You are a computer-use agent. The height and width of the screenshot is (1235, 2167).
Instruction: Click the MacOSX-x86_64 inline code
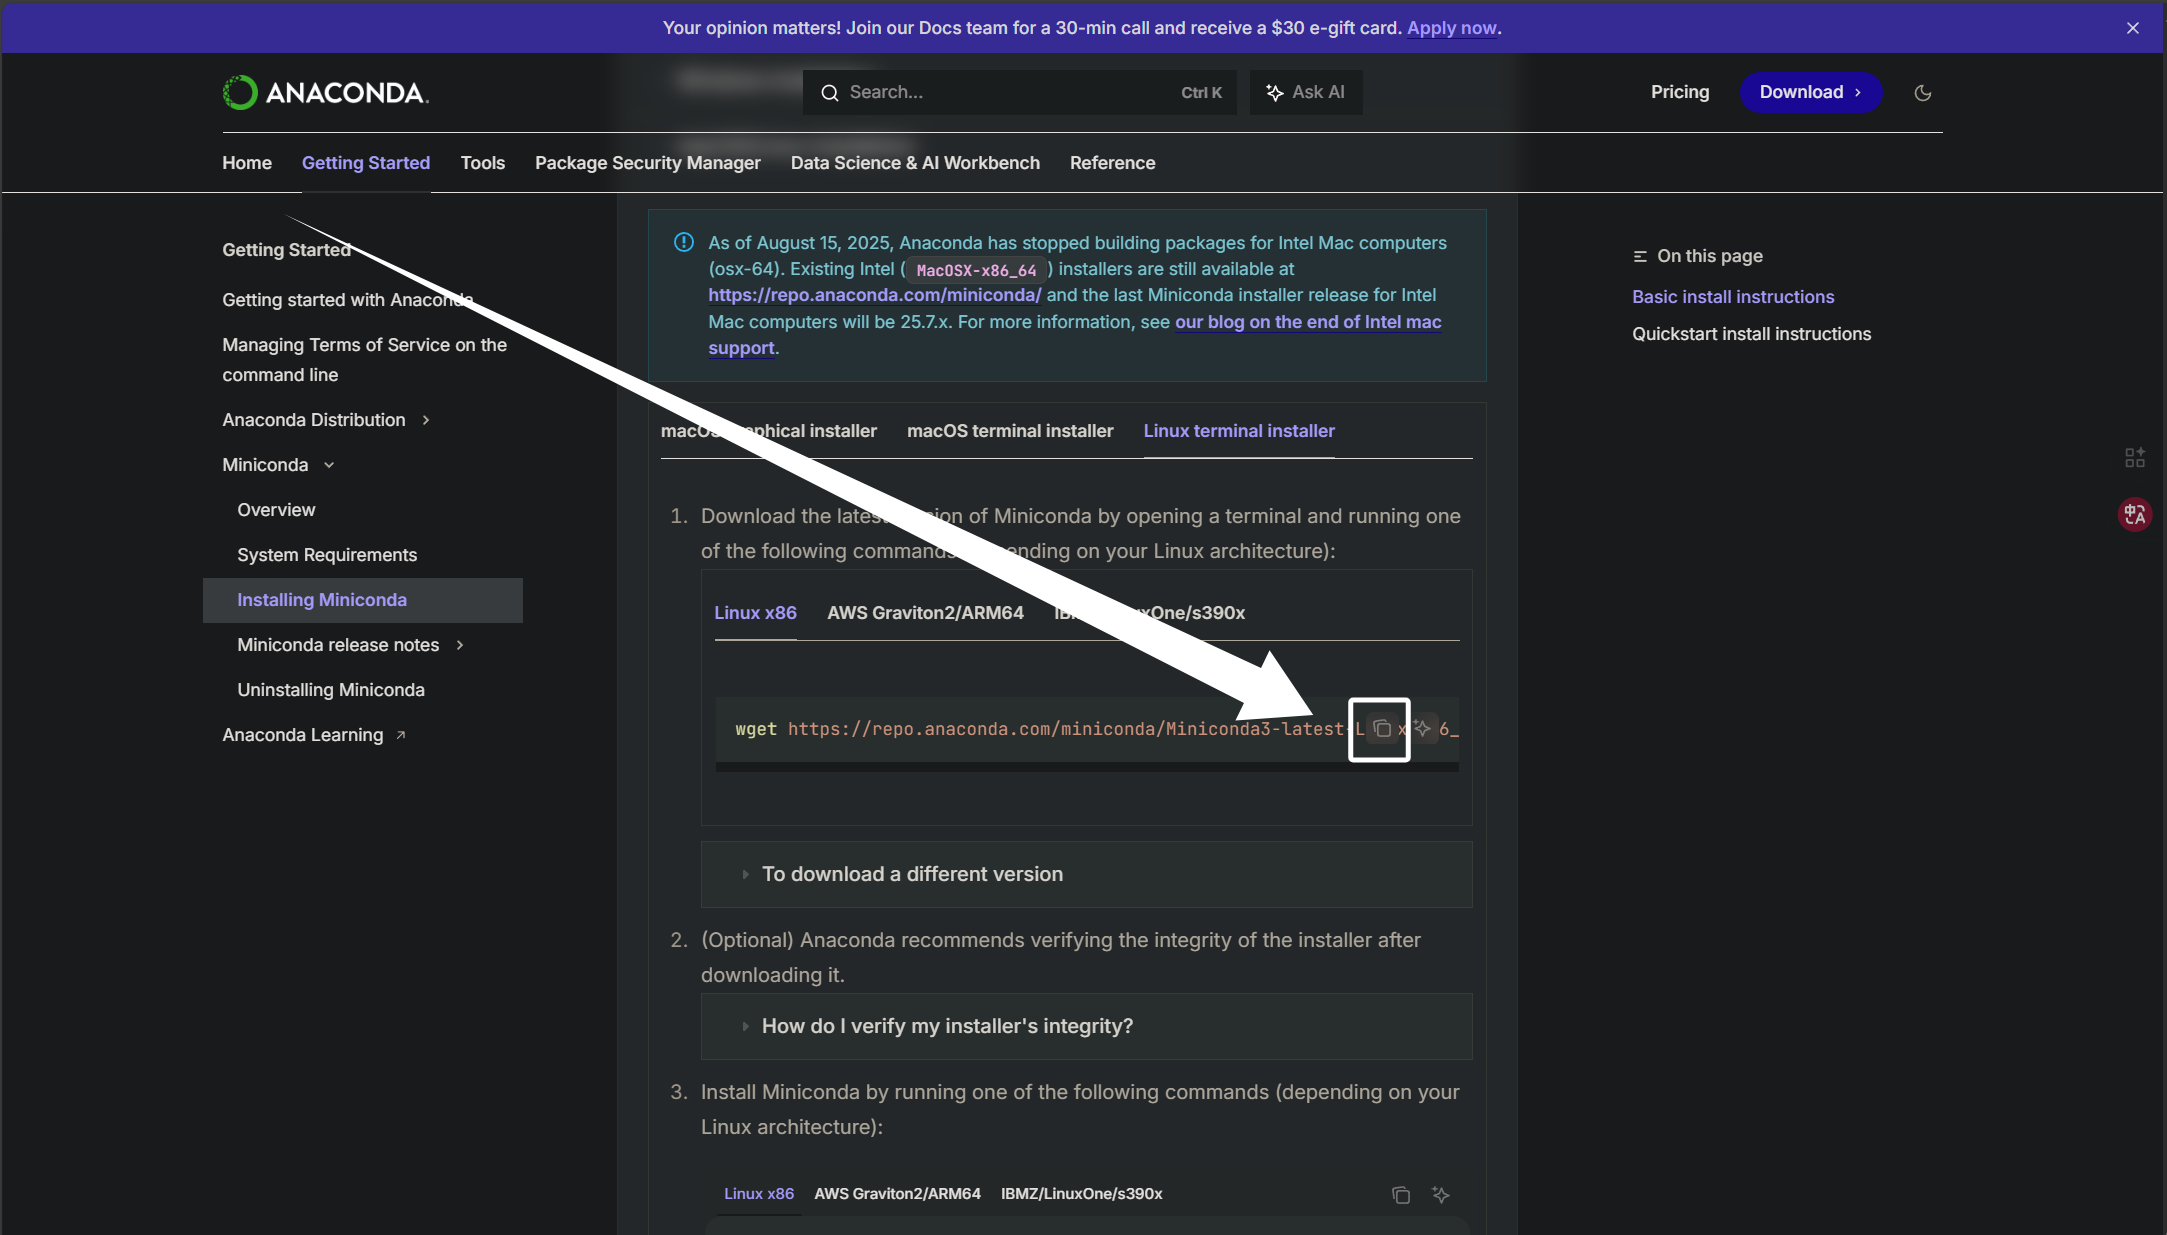tap(976, 270)
